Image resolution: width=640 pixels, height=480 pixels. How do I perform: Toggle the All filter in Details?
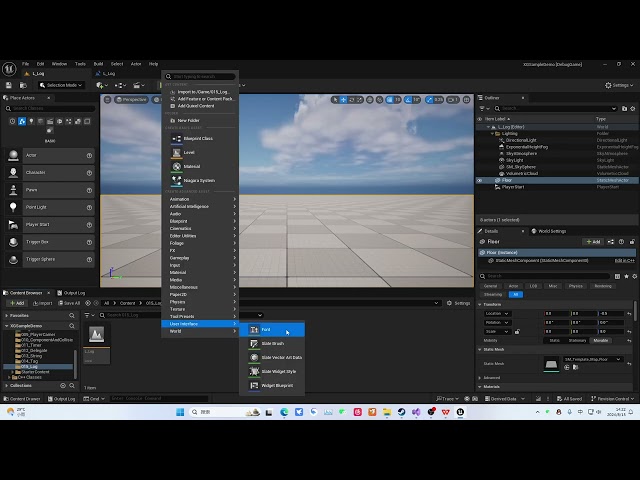click(x=516, y=294)
